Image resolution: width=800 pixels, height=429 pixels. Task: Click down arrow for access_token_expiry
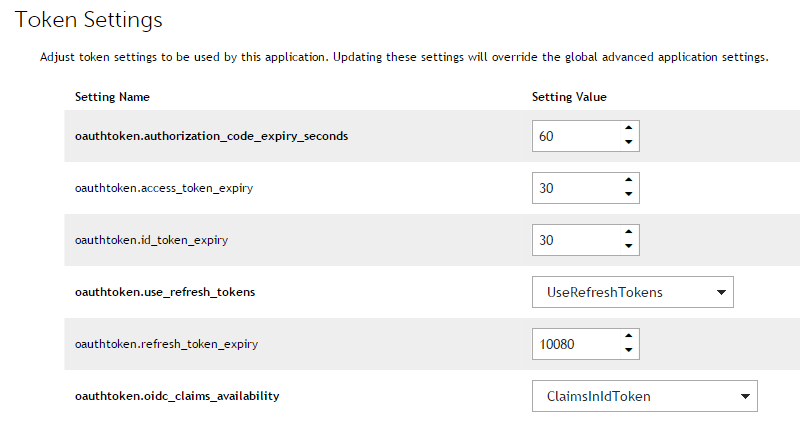(628, 195)
